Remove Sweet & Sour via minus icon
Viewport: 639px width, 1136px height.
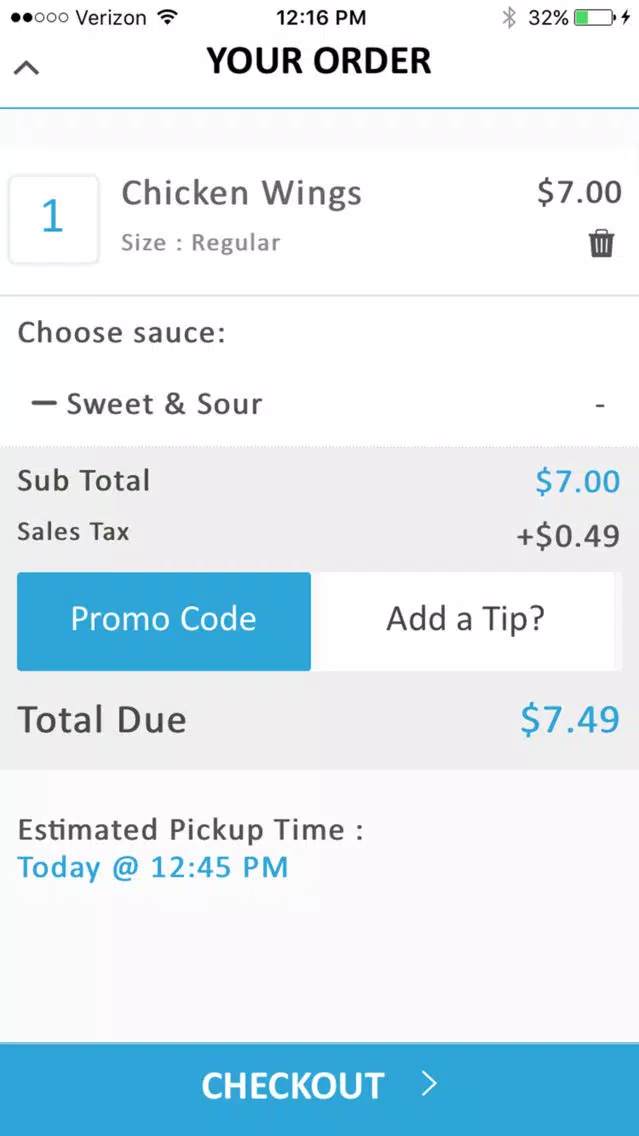(x=43, y=403)
